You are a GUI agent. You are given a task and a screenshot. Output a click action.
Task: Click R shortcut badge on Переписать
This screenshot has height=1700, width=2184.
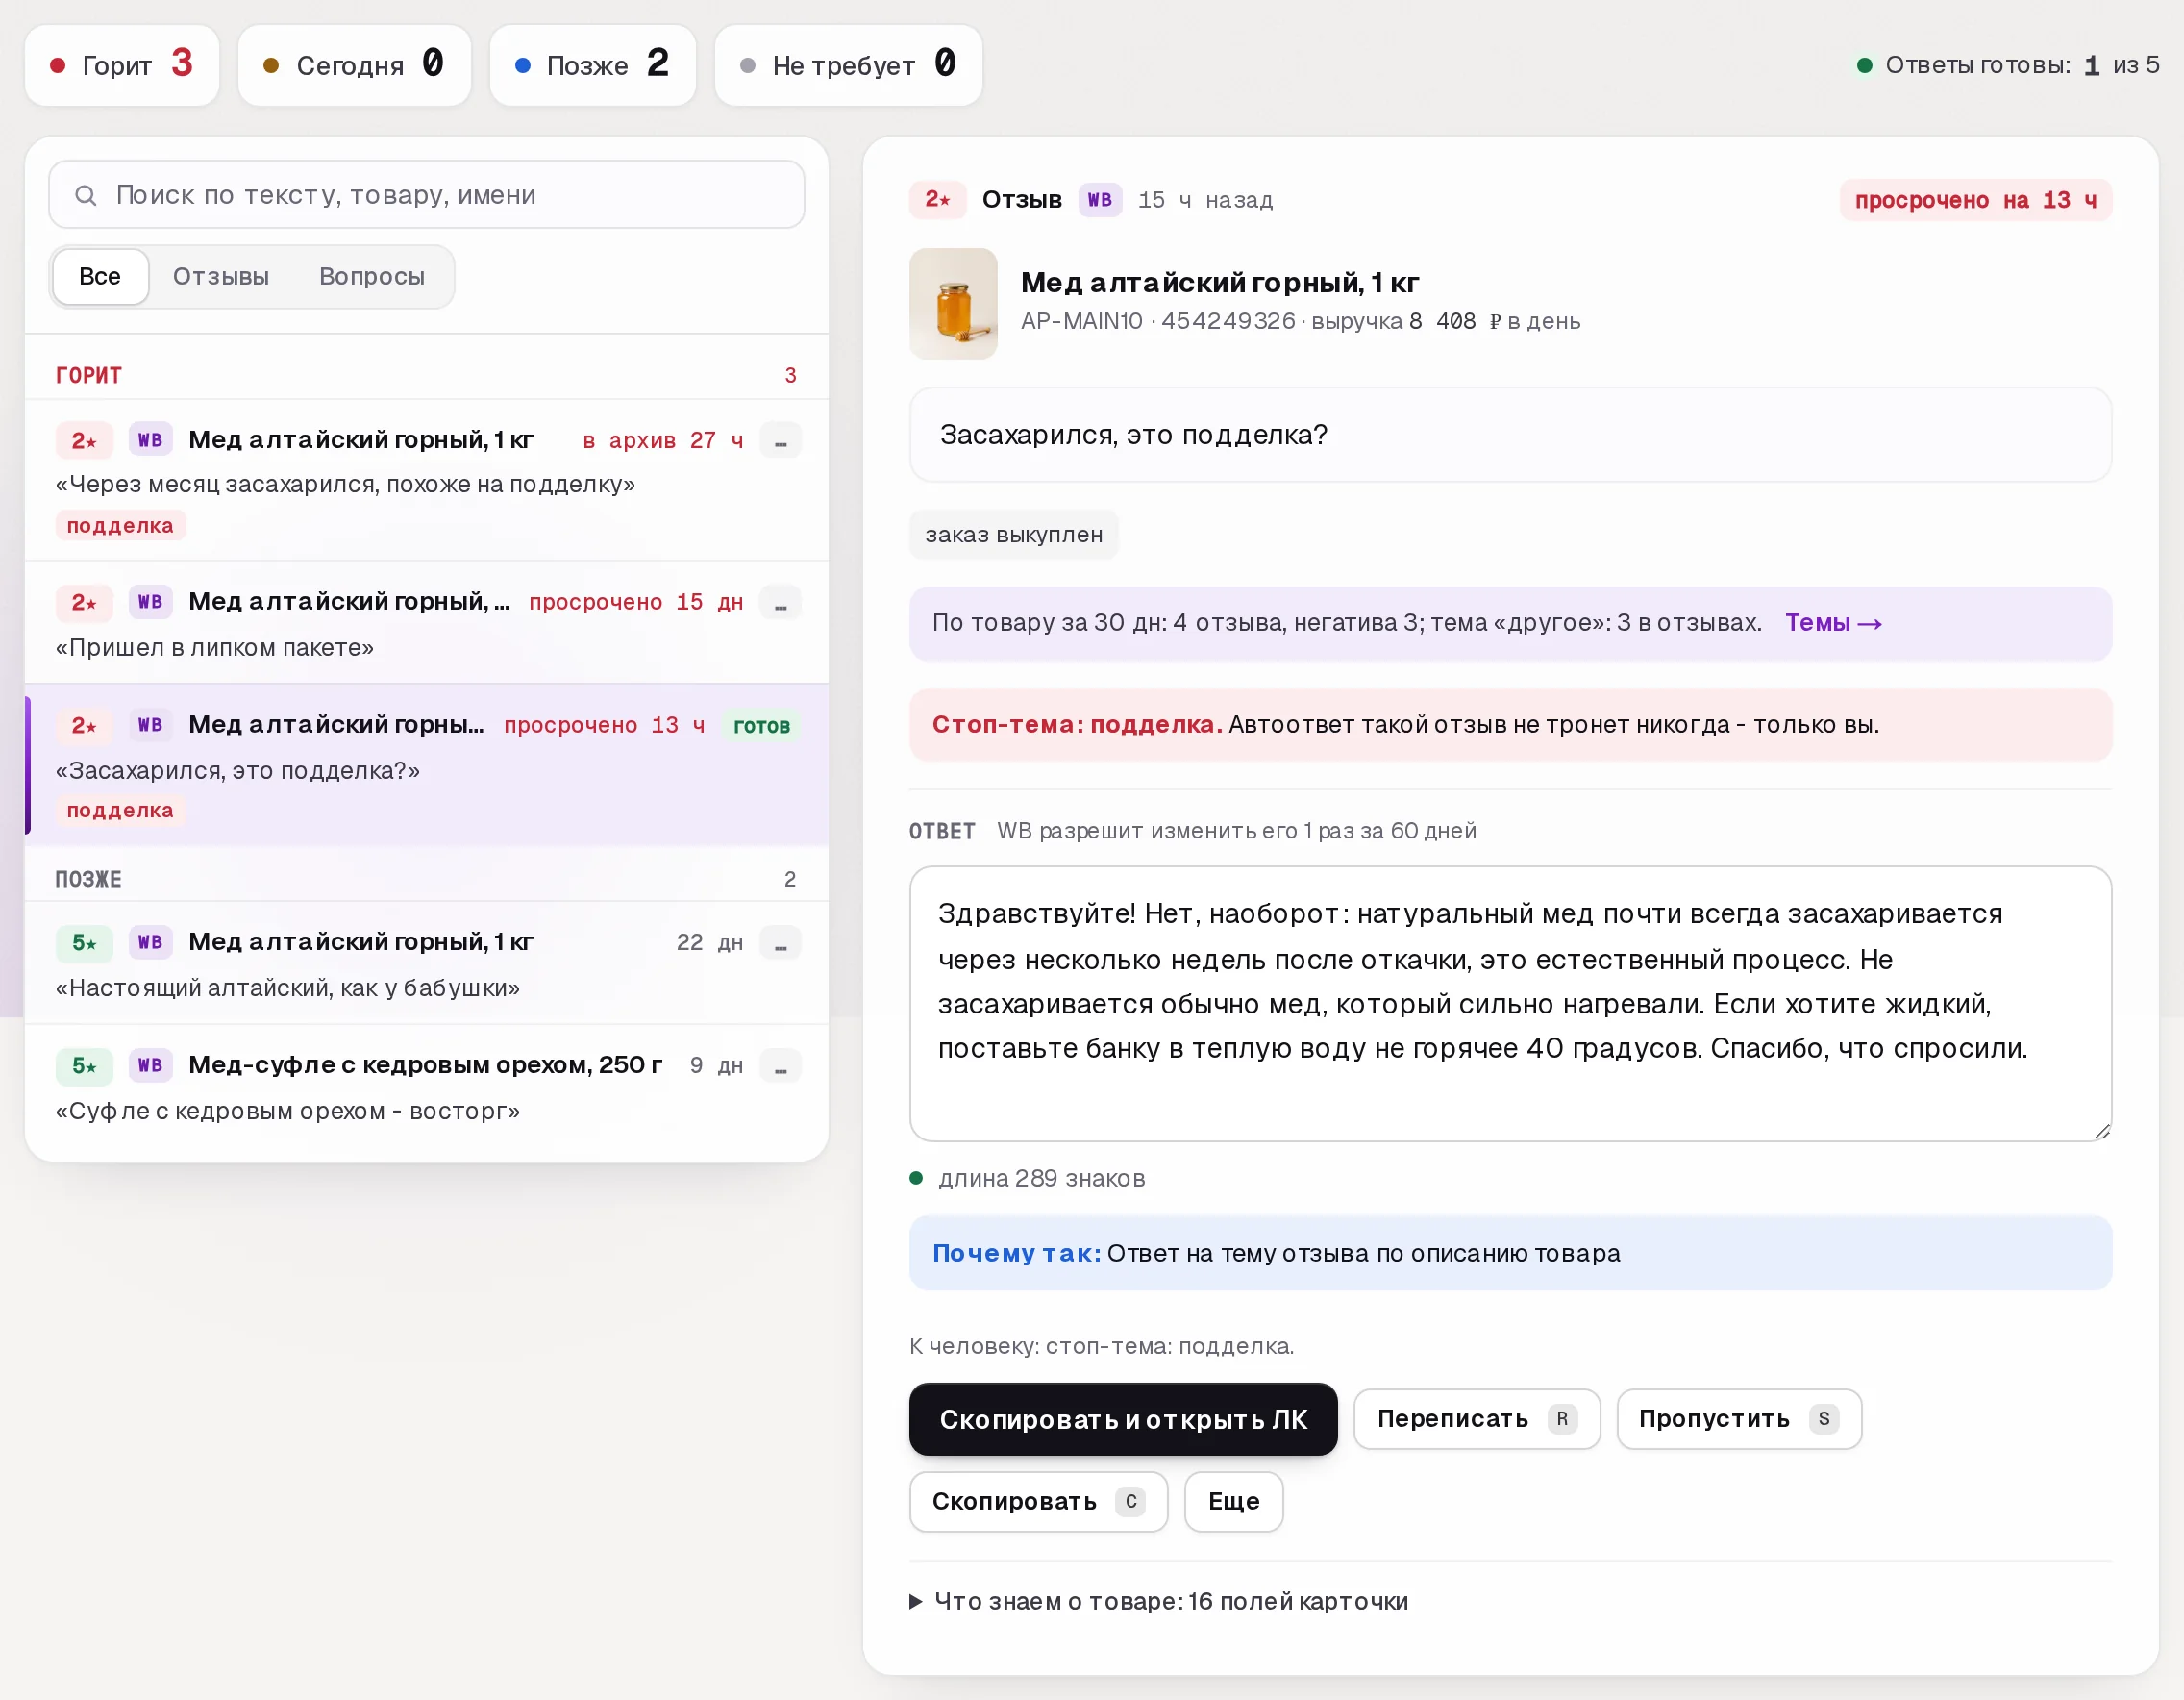[x=1561, y=1419]
